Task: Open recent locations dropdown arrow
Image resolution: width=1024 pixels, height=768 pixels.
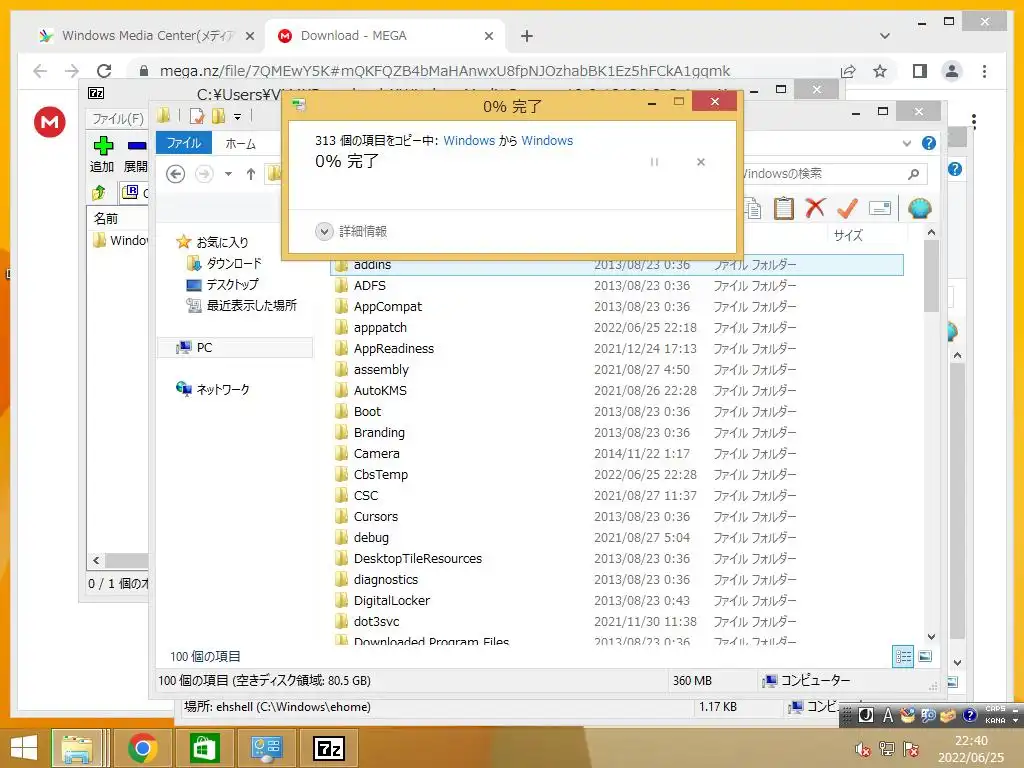Action: 228,174
